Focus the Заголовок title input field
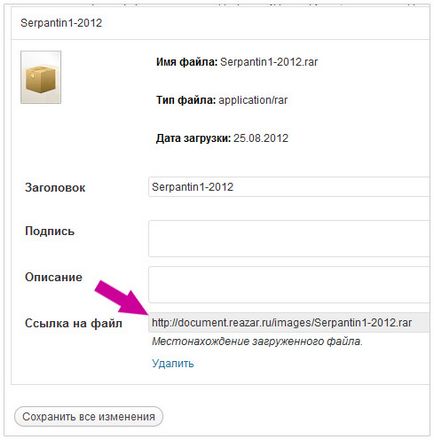434x440 pixels. point(289,187)
